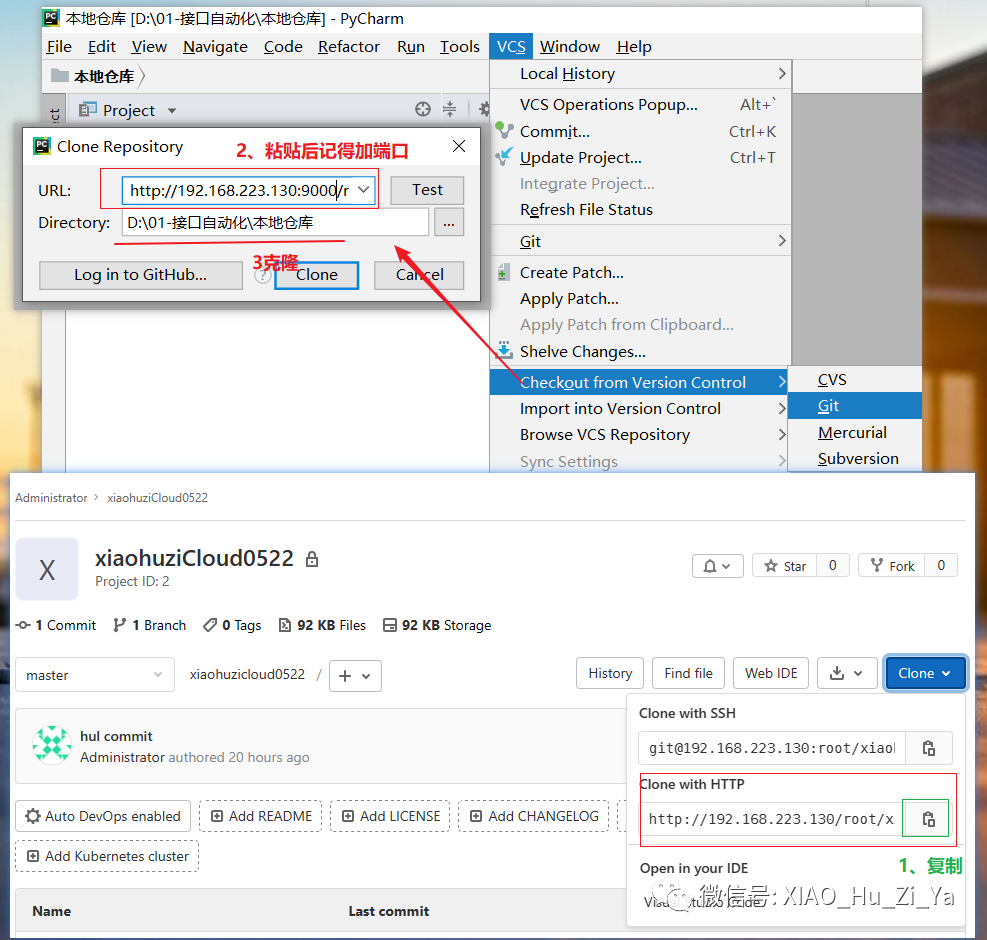The height and width of the screenshot is (940, 987).
Task: Select Shelve Changes menu item
Action: pyautogui.click(x=640, y=351)
